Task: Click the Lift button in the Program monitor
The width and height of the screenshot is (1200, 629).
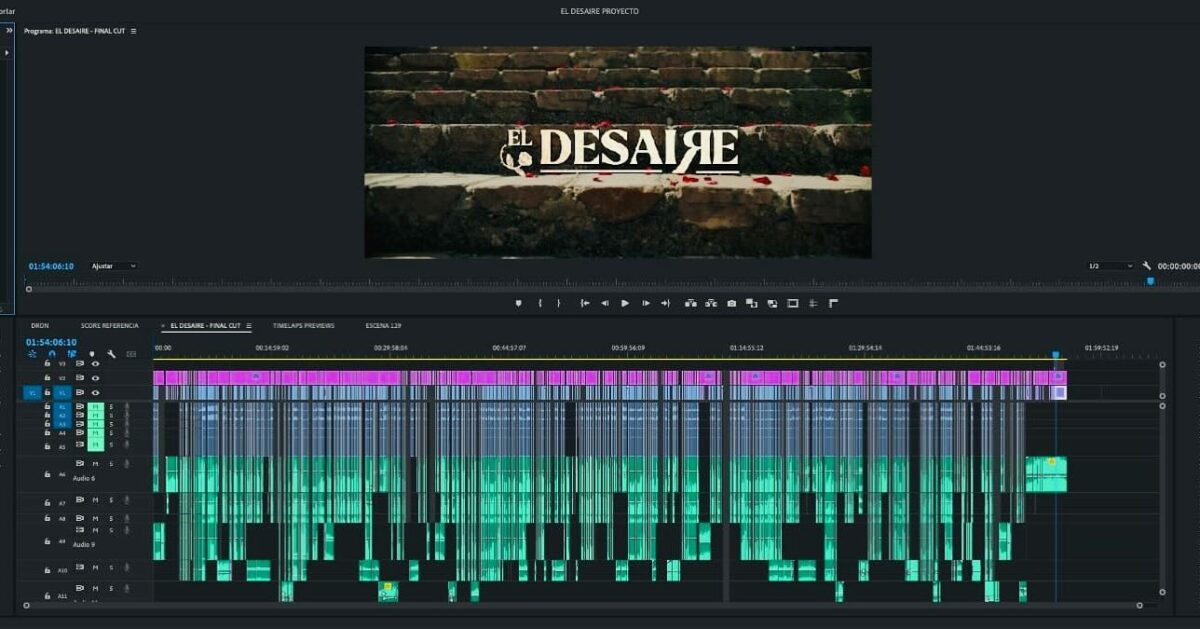Action: click(x=690, y=303)
